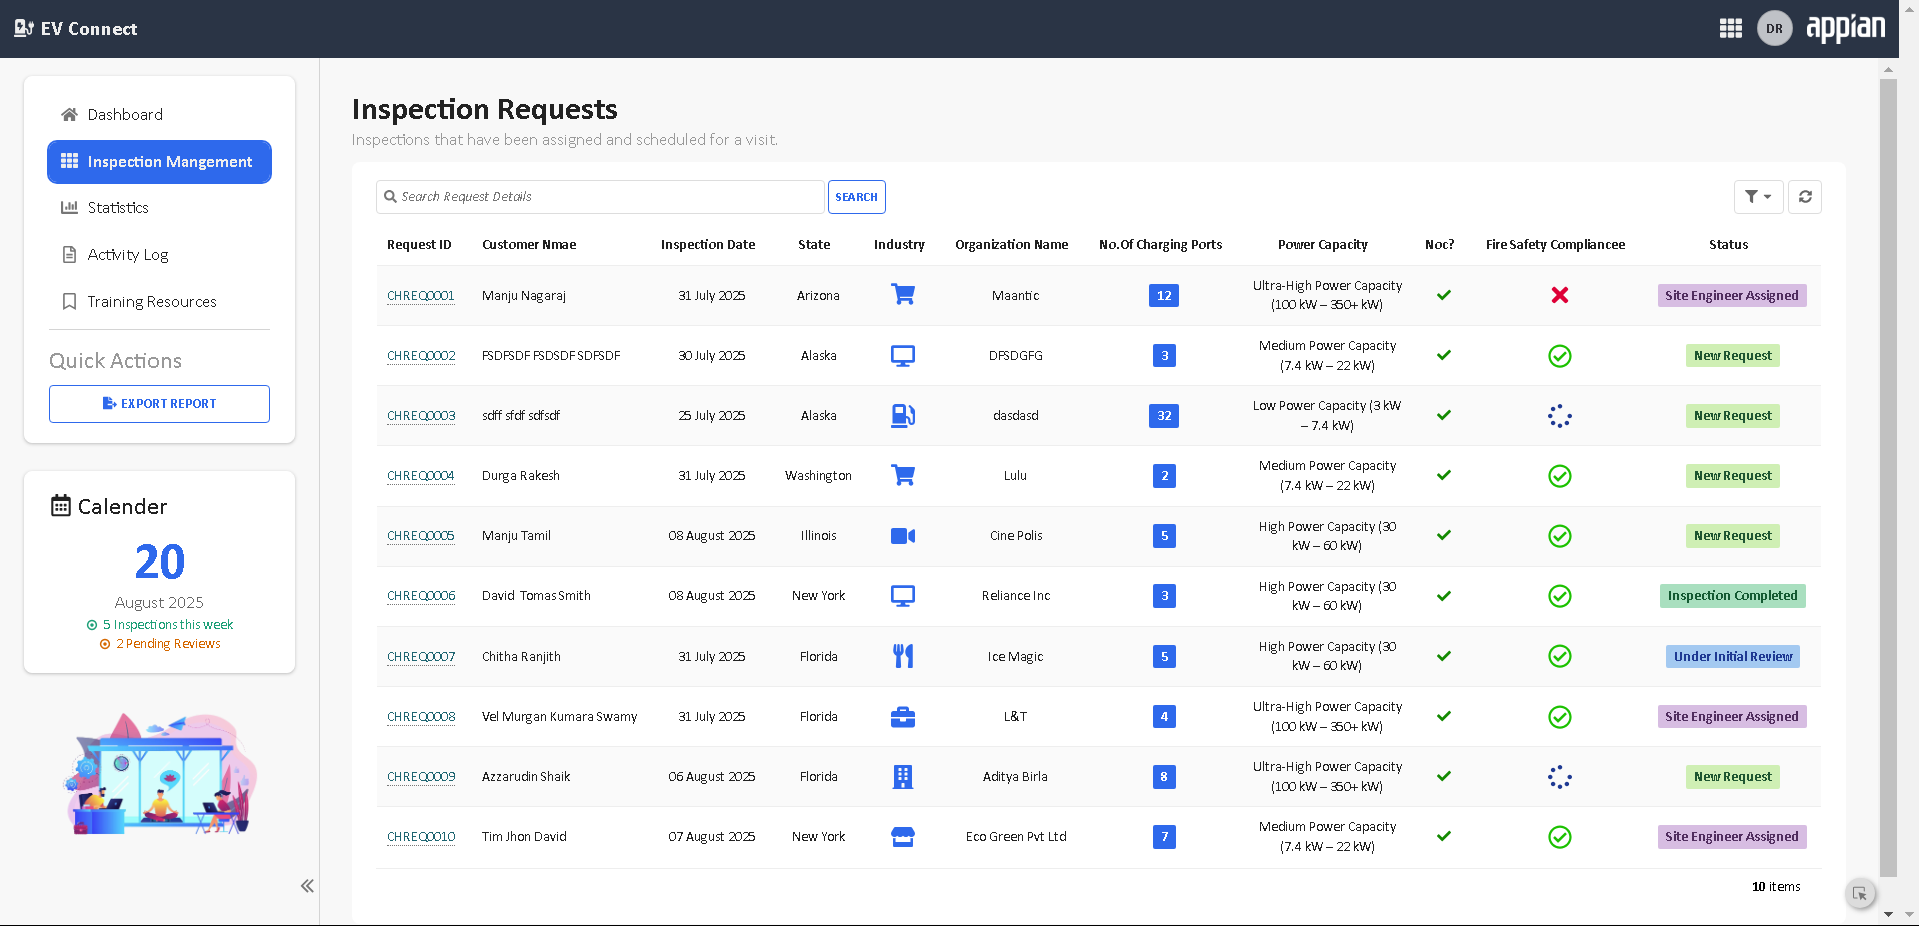Click fire safety checkmark for CHREQ0002 row
This screenshot has height=926, width=1919.
1559,356
